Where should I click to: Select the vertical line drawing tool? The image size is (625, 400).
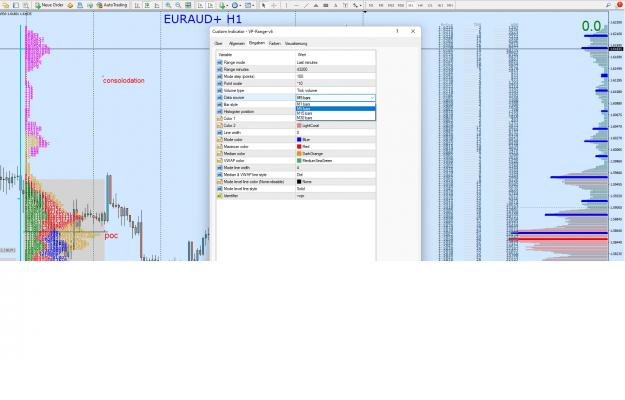tap(286, 5)
